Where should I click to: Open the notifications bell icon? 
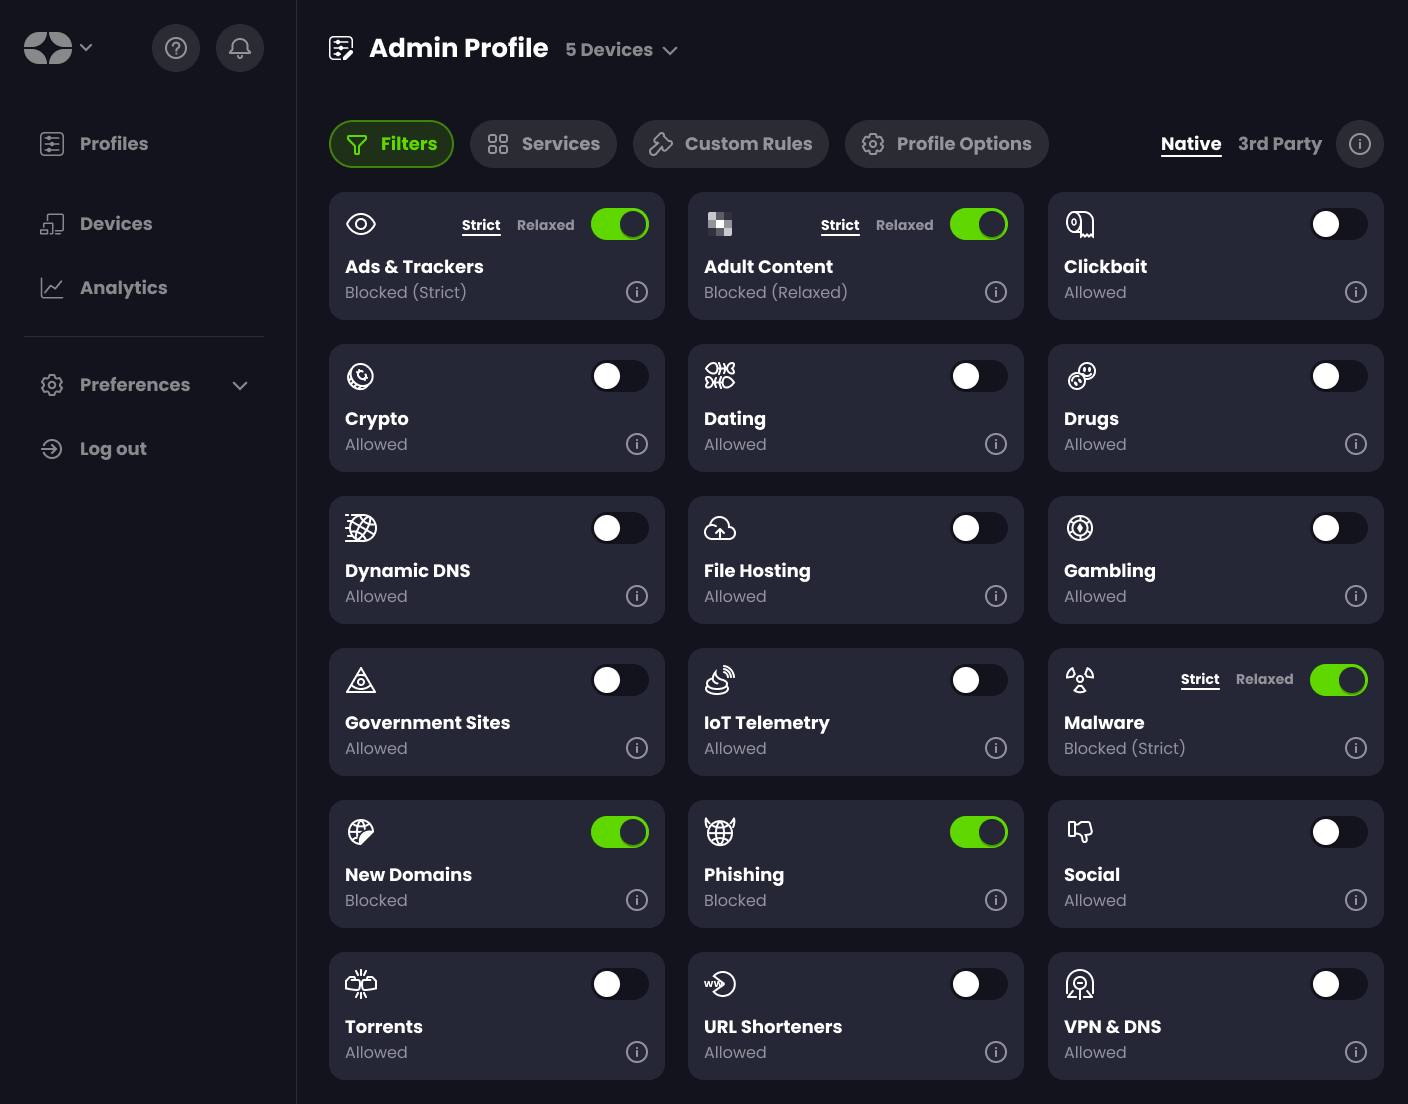click(x=240, y=48)
